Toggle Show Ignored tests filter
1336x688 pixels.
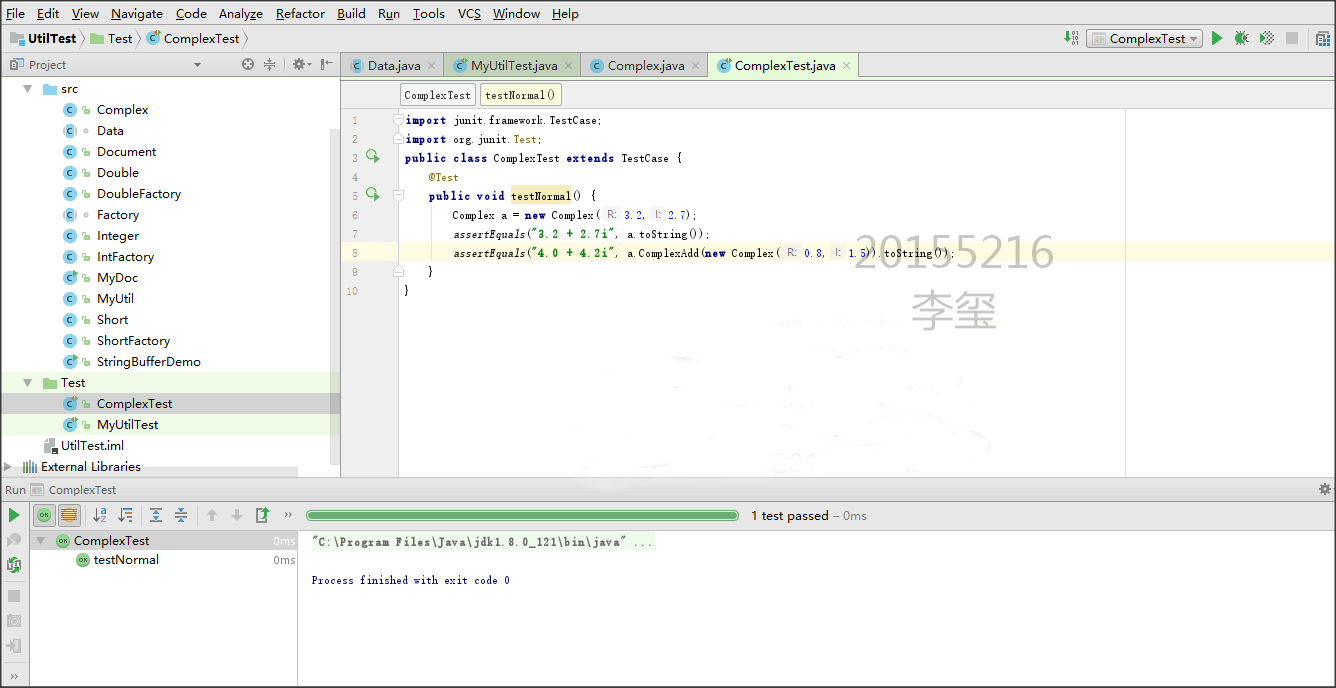pos(69,515)
